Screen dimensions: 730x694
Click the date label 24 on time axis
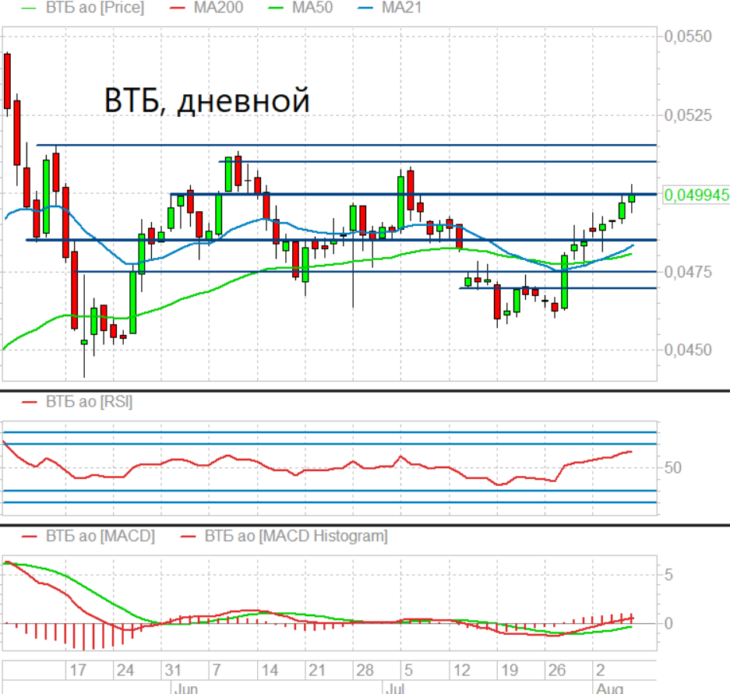tap(125, 670)
